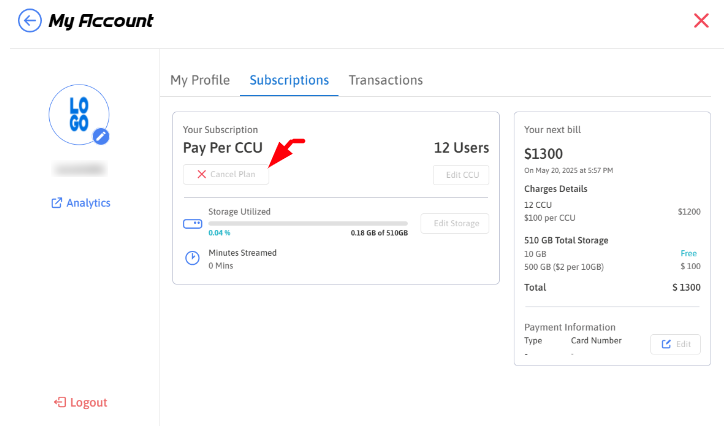Click the Edit Storage button
This screenshot has height=426, width=724.
click(455, 223)
